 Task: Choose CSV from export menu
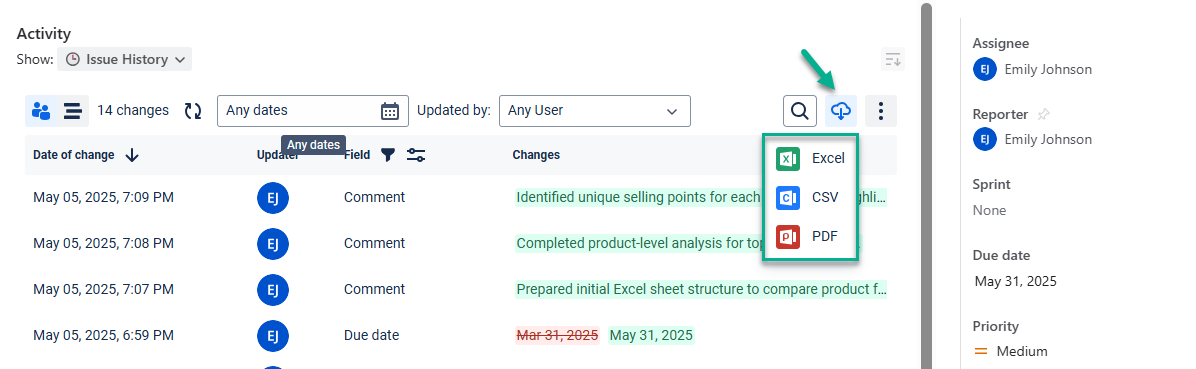[810, 197]
